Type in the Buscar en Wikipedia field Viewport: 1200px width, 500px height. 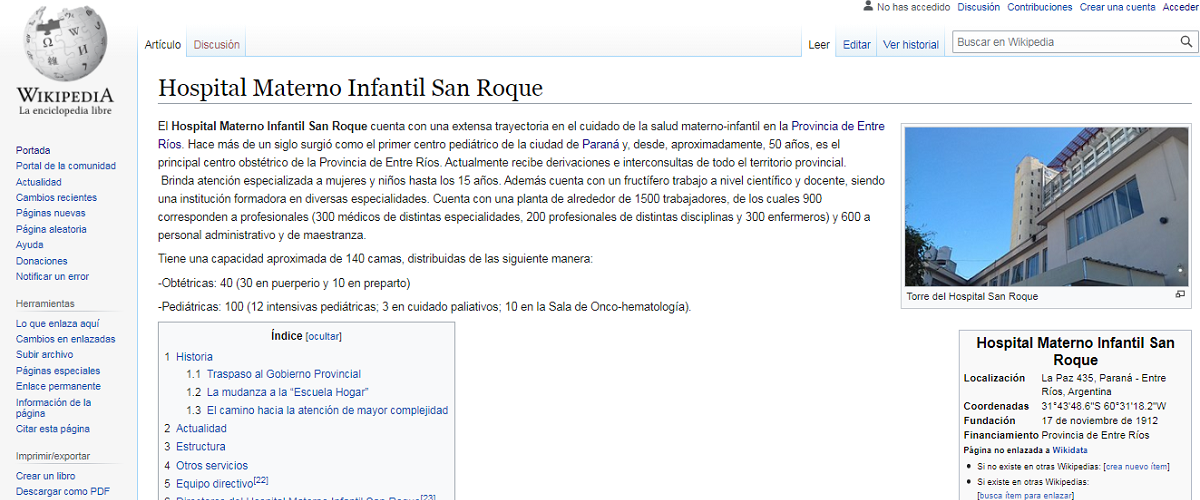(1062, 42)
